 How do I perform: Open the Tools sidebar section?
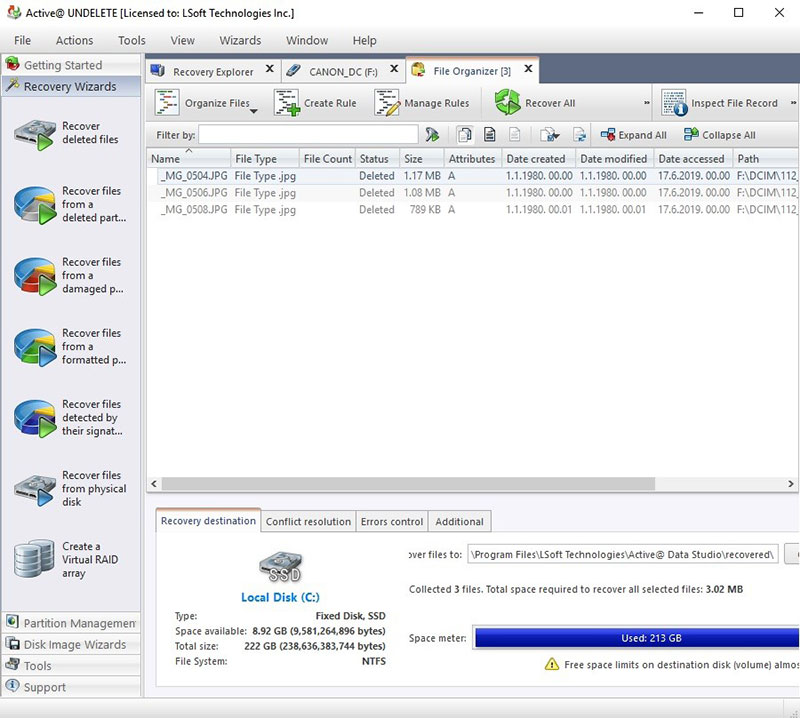71,665
